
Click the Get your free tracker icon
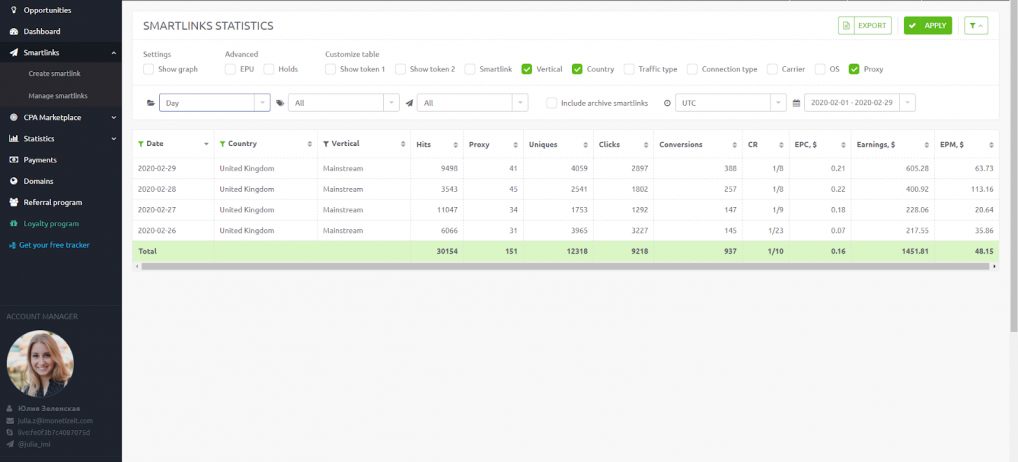(12, 245)
